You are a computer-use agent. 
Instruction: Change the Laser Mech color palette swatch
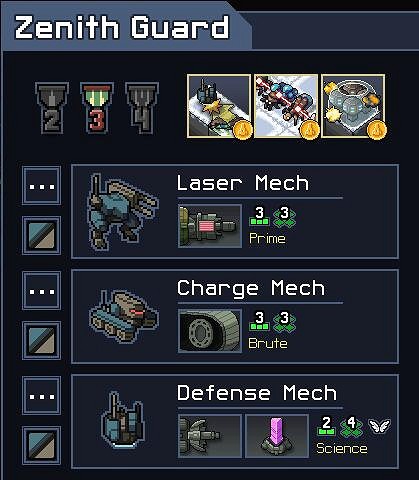(41, 235)
